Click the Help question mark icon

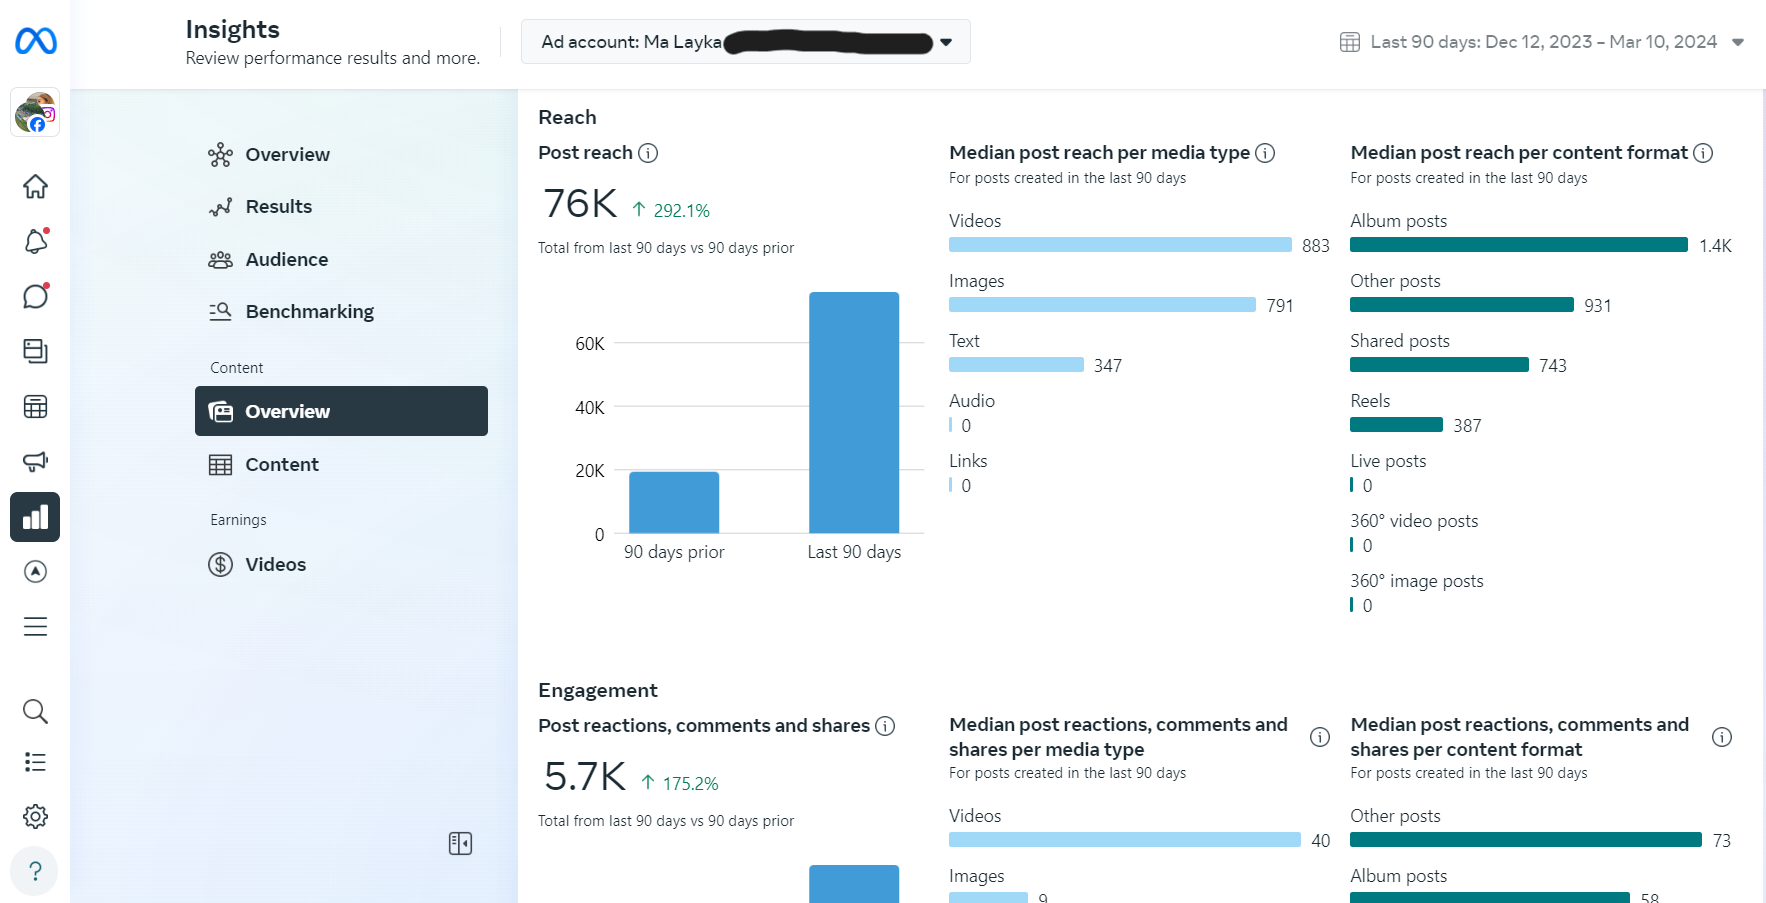click(x=35, y=871)
